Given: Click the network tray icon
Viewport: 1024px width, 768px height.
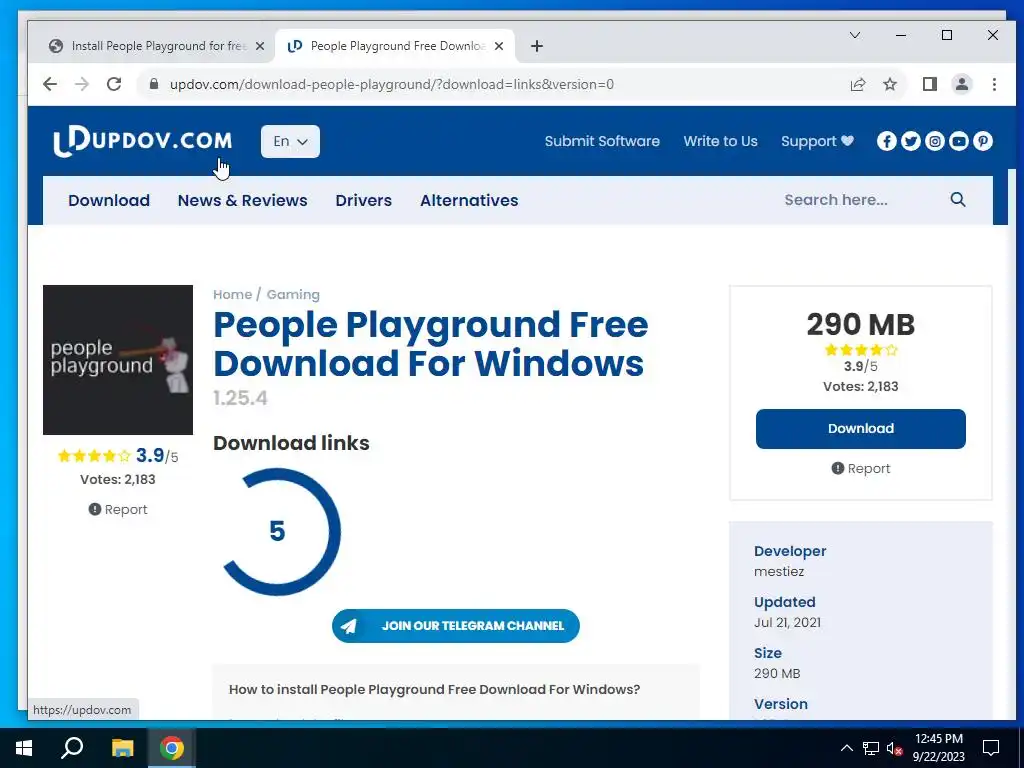Looking at the screenshot, I should [x=871, y=748].
